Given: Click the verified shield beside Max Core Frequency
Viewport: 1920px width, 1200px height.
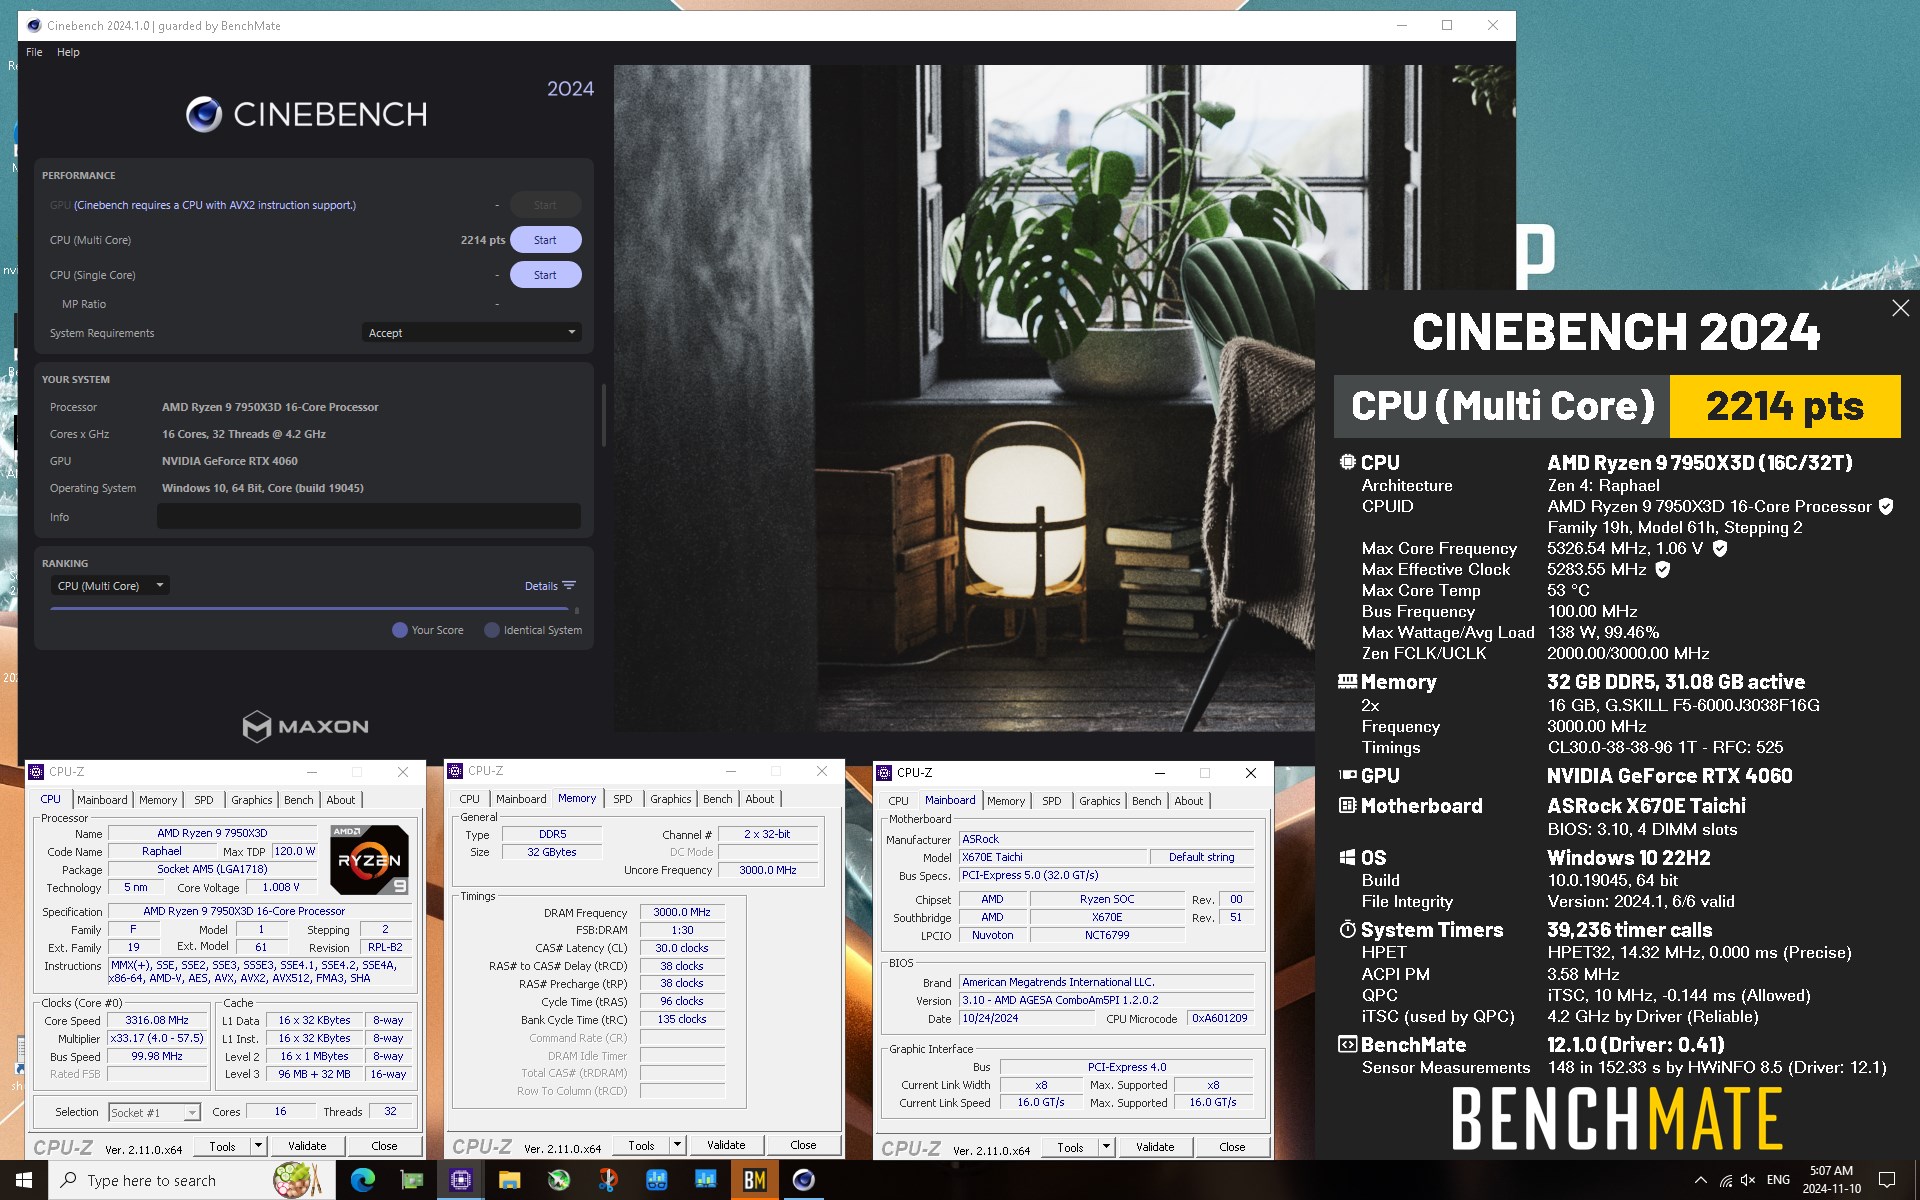Looking at the screenshot, I should (x=1720, y=548).
